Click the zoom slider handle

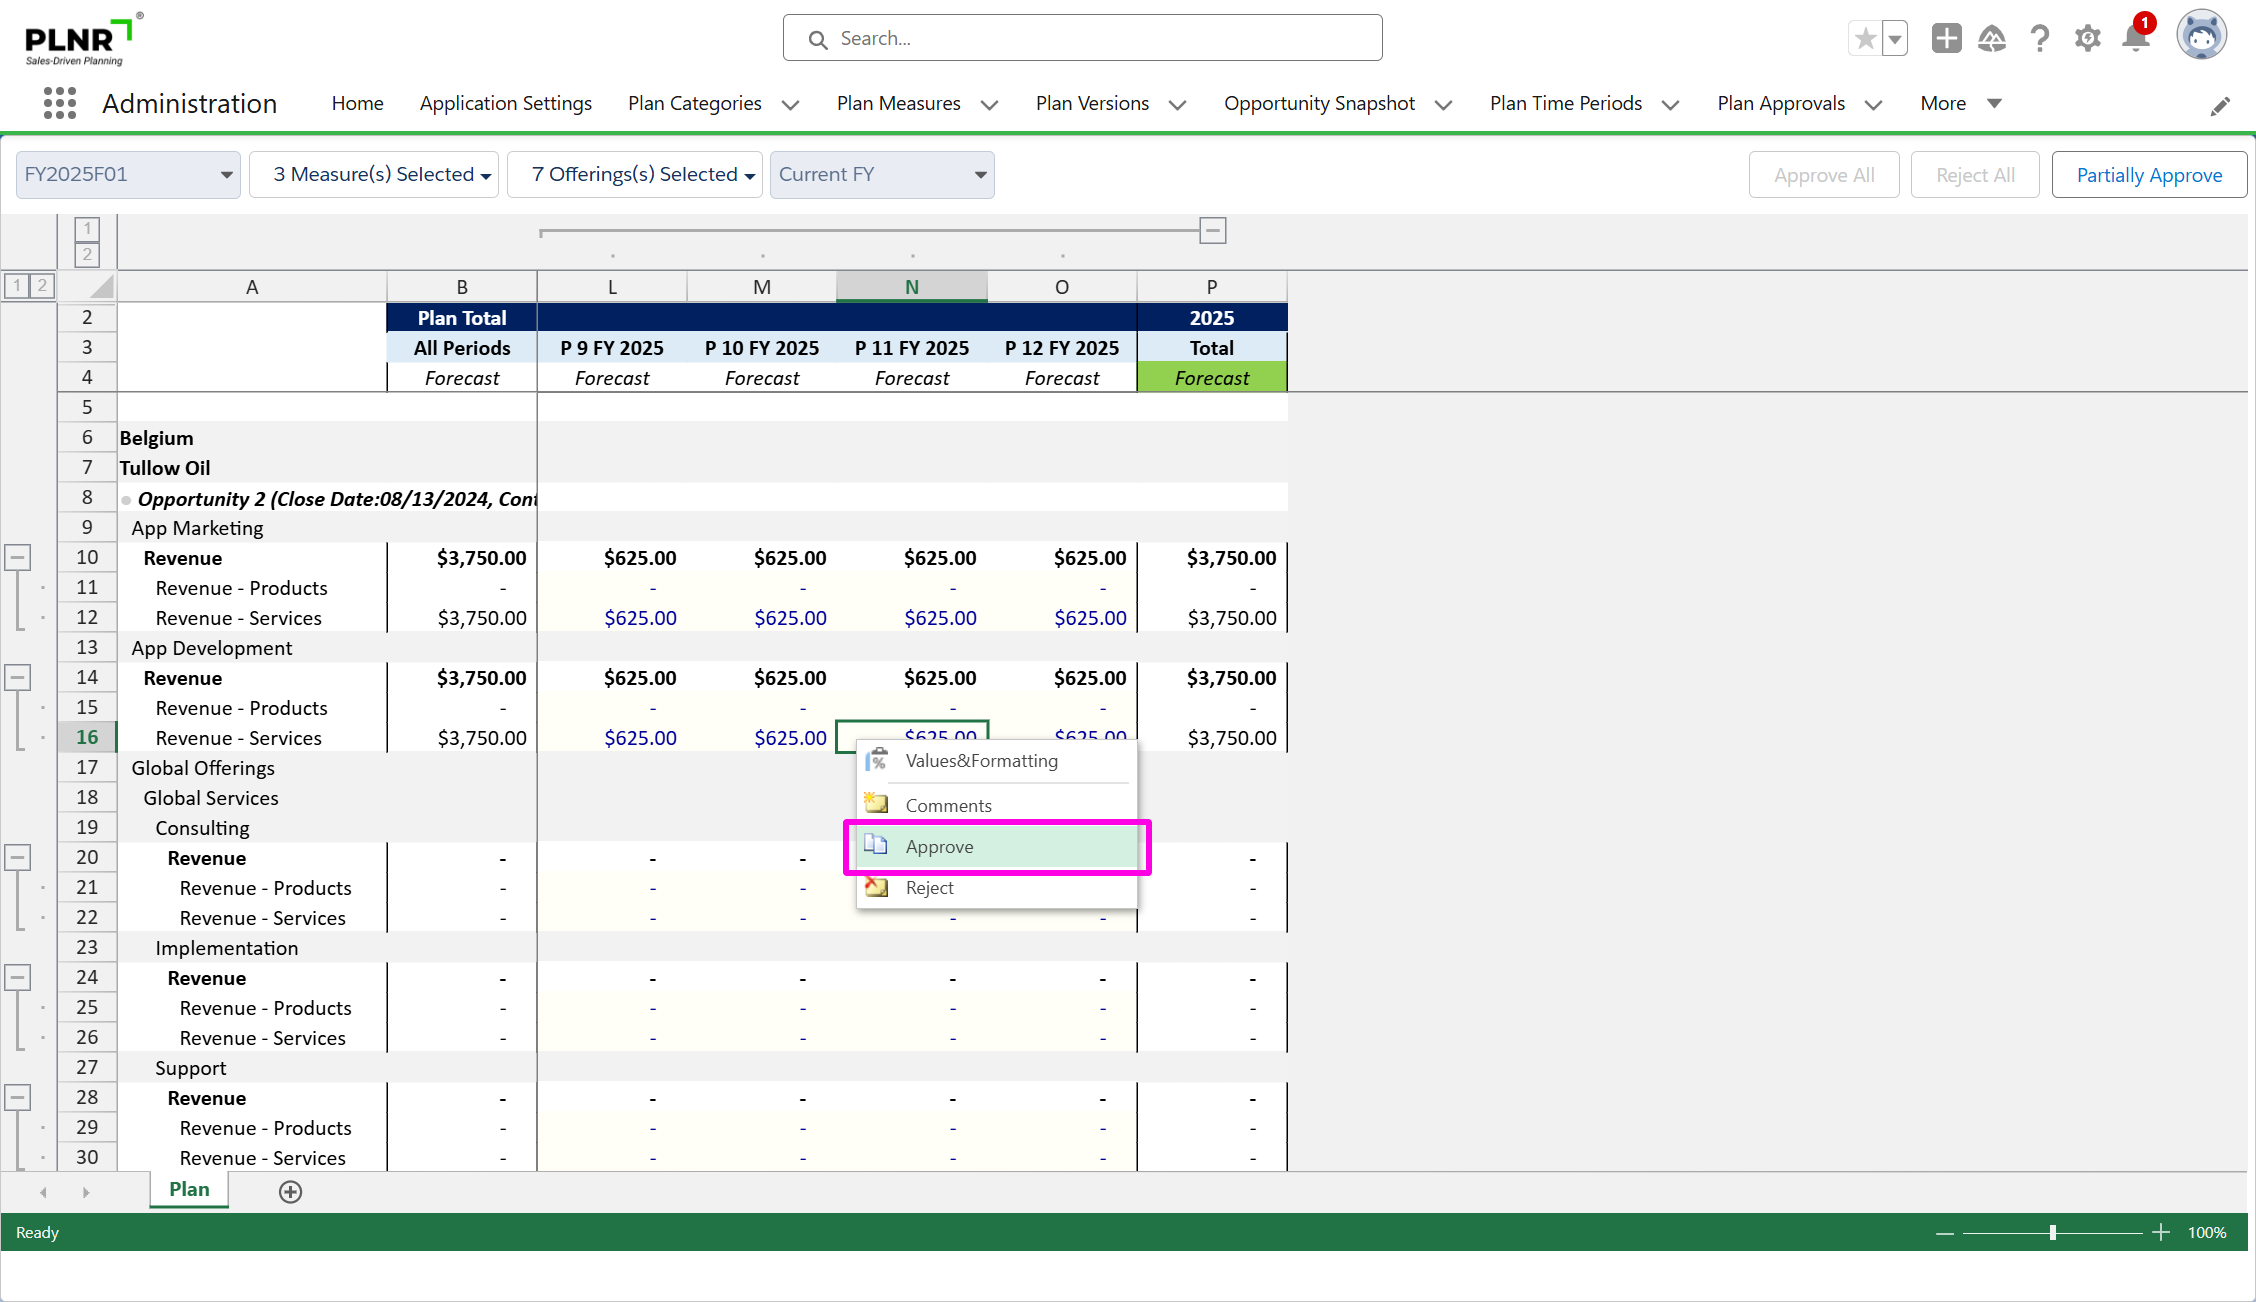[2052, 1232]
